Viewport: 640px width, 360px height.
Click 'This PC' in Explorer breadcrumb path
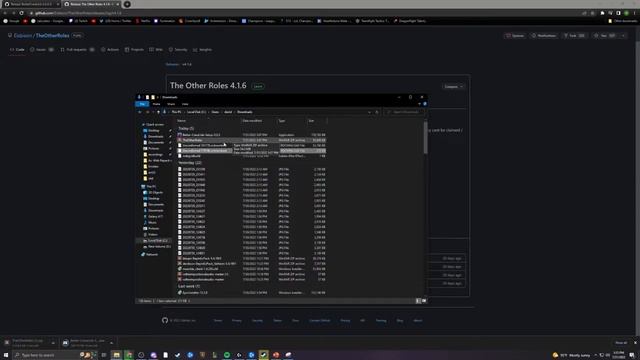pos(176,112)
